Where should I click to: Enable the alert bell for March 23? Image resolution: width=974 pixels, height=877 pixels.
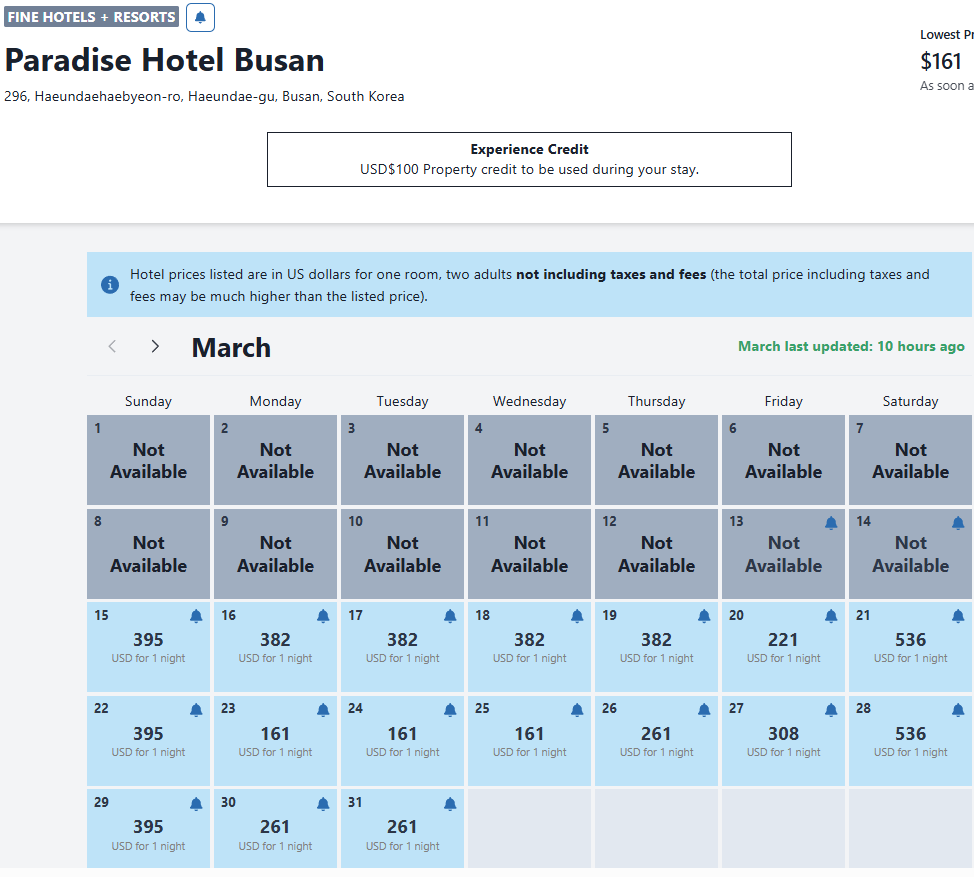[x=323, y=710]
